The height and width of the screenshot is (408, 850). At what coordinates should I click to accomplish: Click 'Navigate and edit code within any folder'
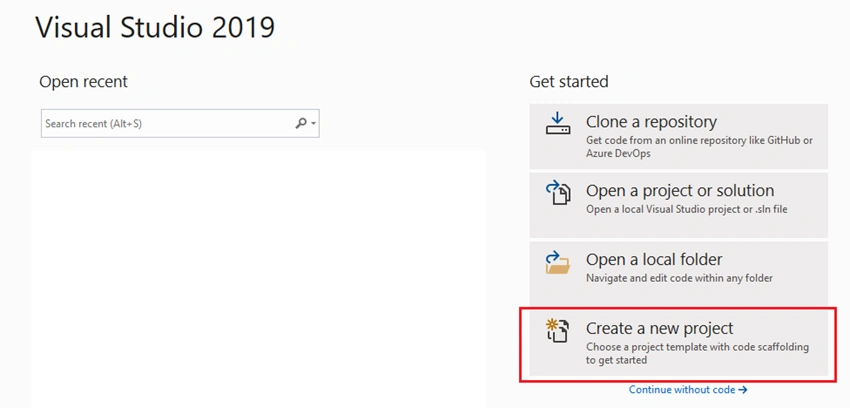(679, 278)
